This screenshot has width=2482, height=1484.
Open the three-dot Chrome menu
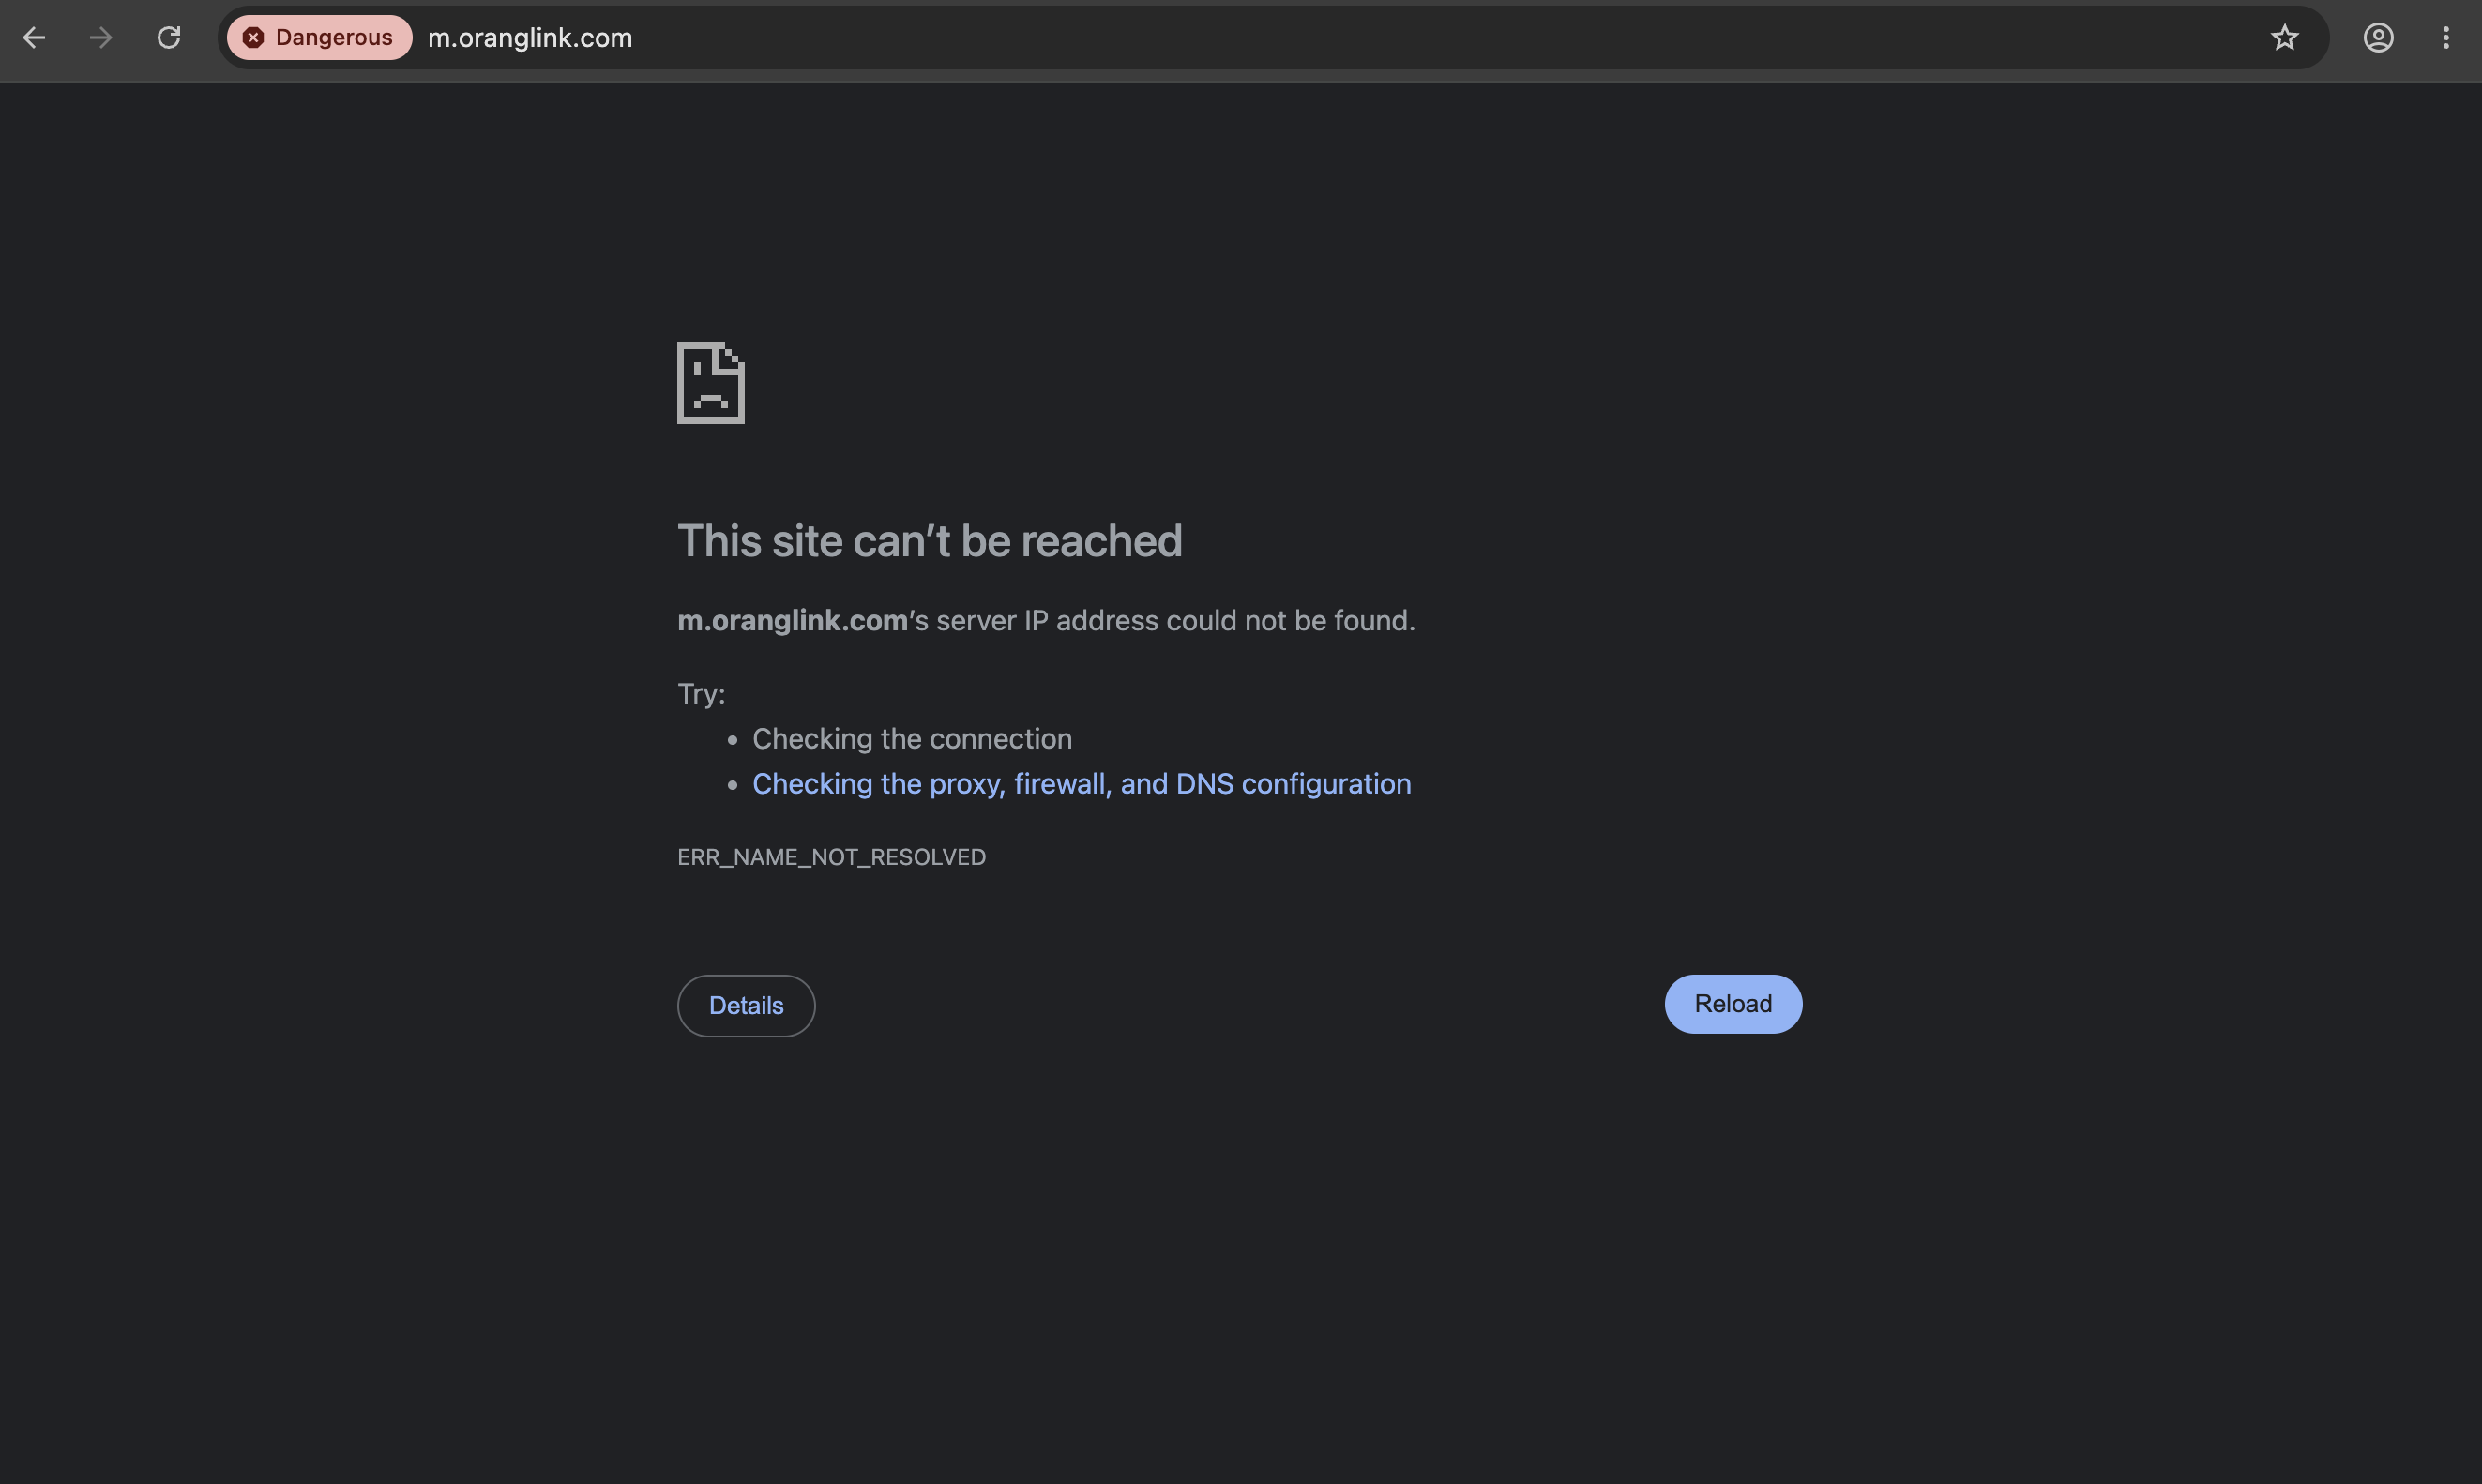click(x=2446, y=38)
